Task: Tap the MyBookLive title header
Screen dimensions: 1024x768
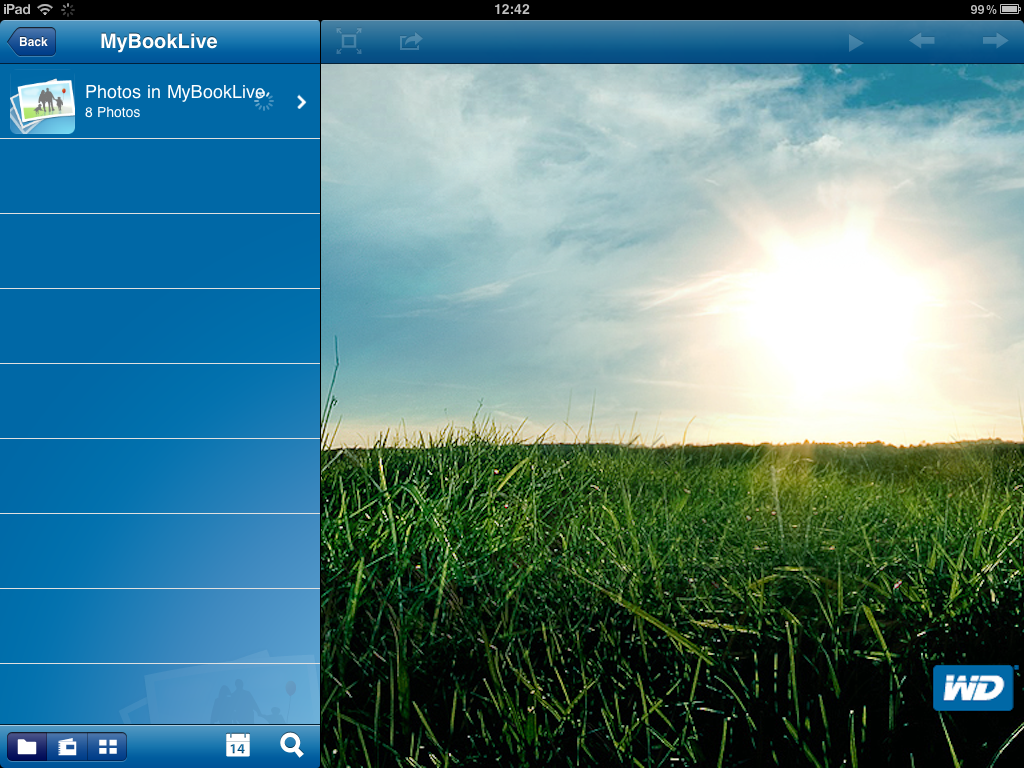Action: pyautogui.click(x=159, y=42)
